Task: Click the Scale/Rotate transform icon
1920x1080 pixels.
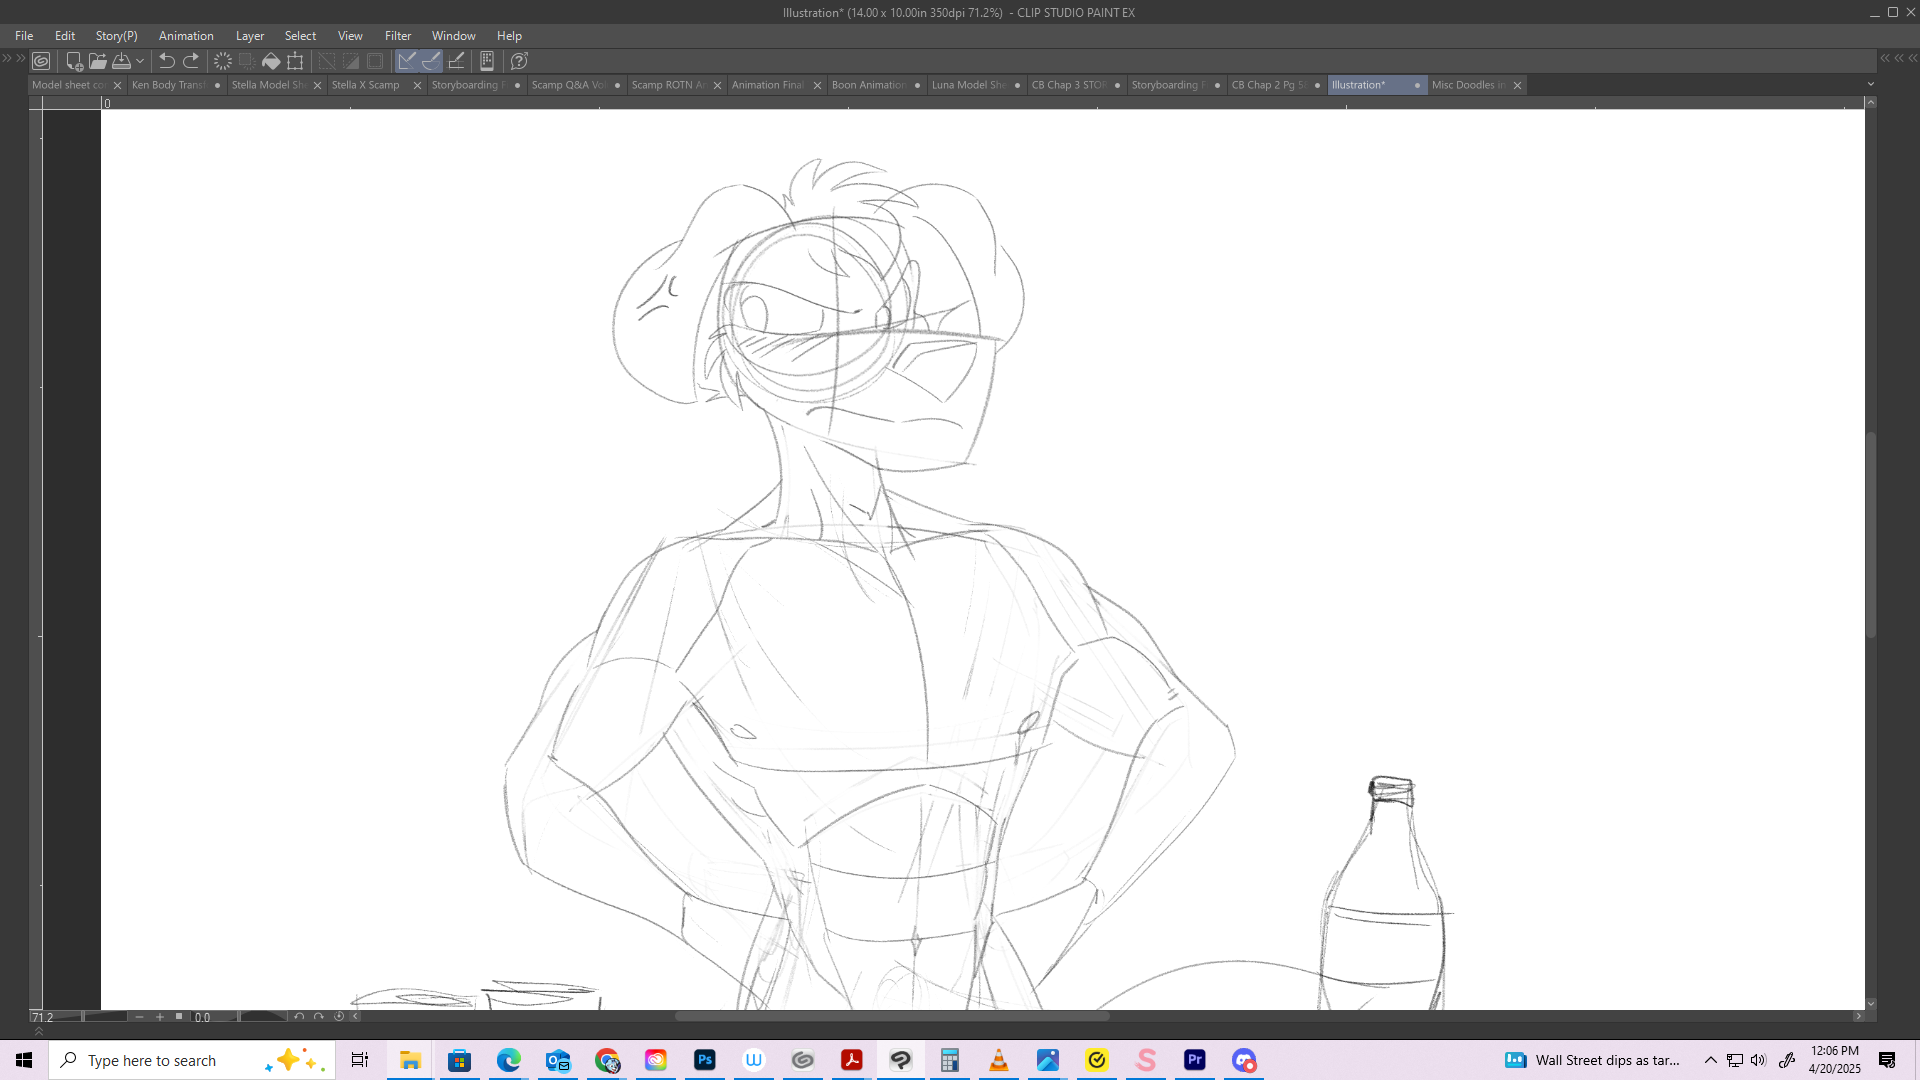Action: (x=295, y=61)
